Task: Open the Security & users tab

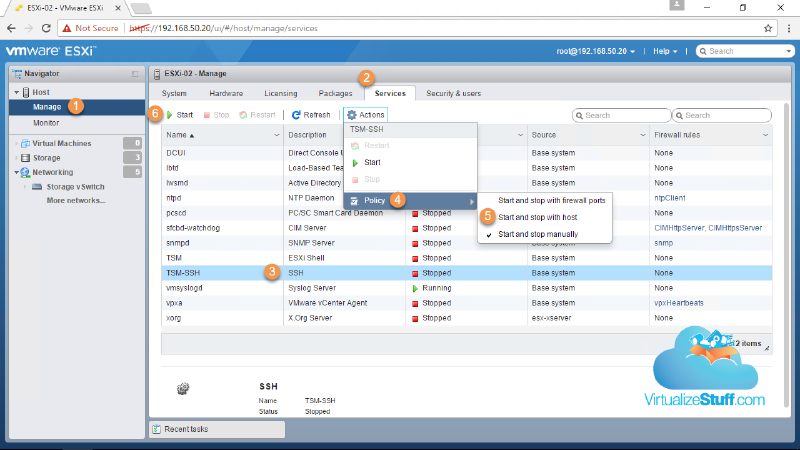Action: [454, 93]
